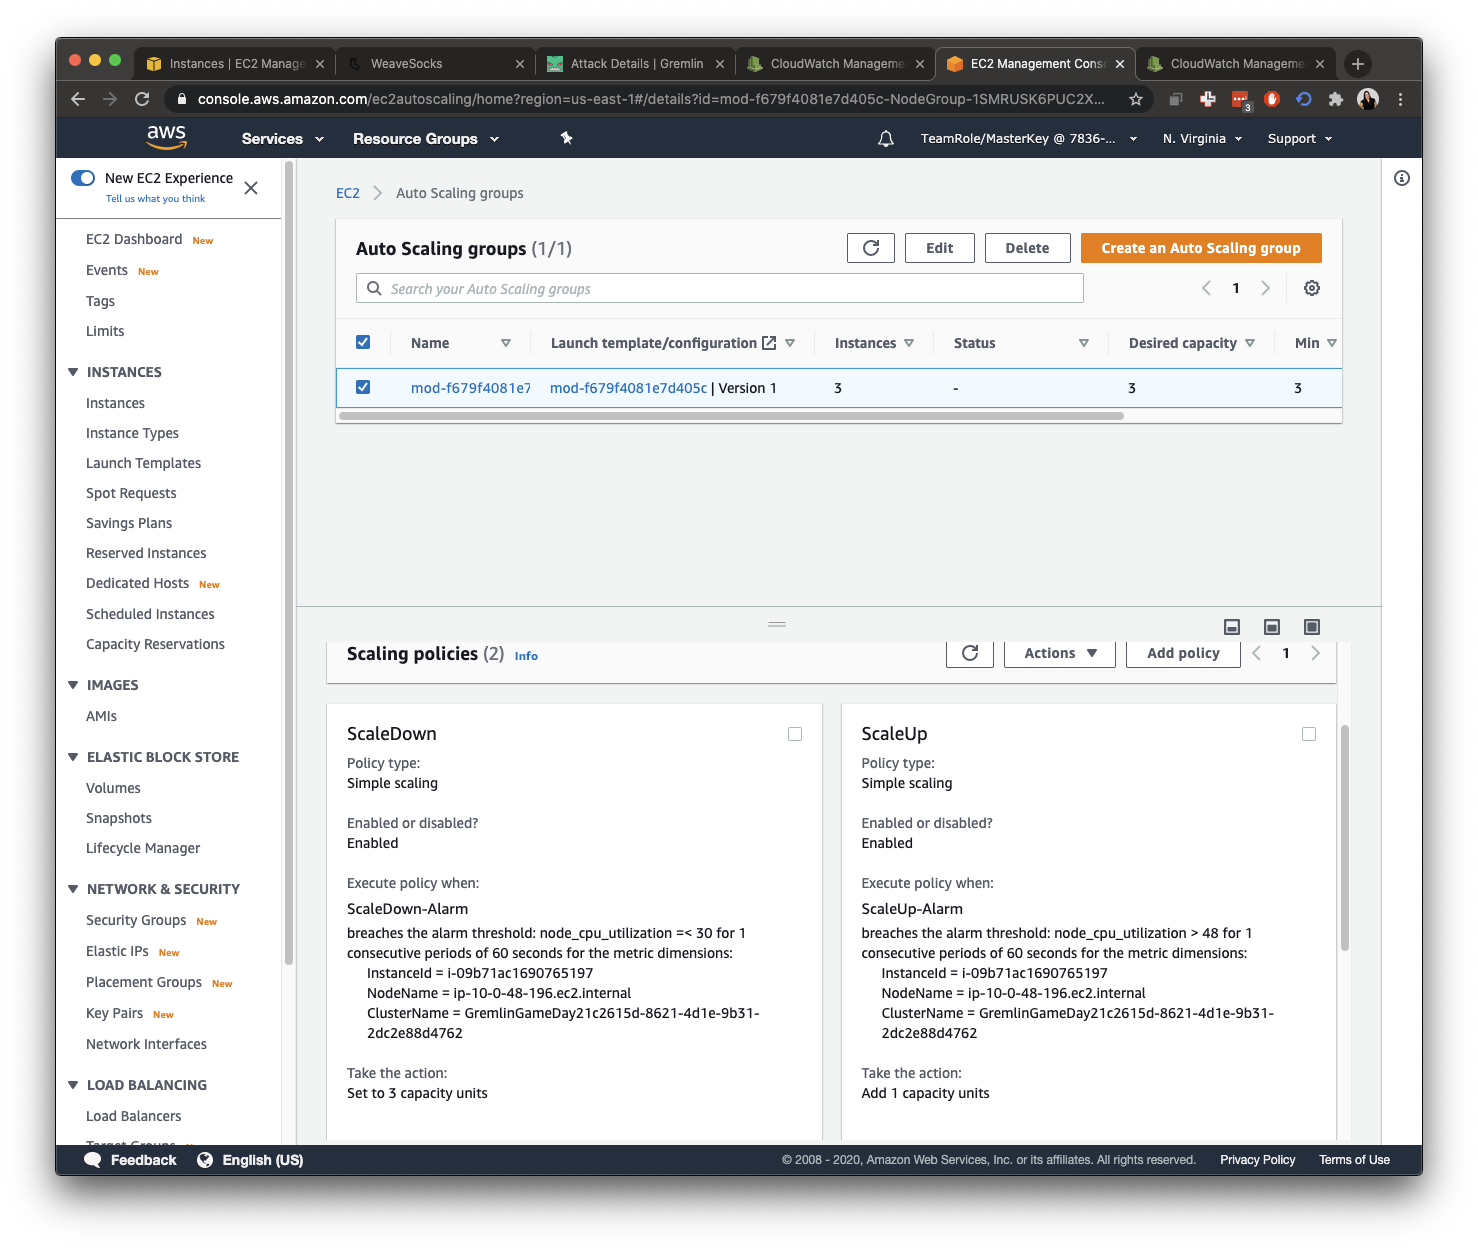The width and height of the screenshot is (1478, 1249).
Task: Bookmark the page with the star icon
Action: click(x=1136, y=99)
